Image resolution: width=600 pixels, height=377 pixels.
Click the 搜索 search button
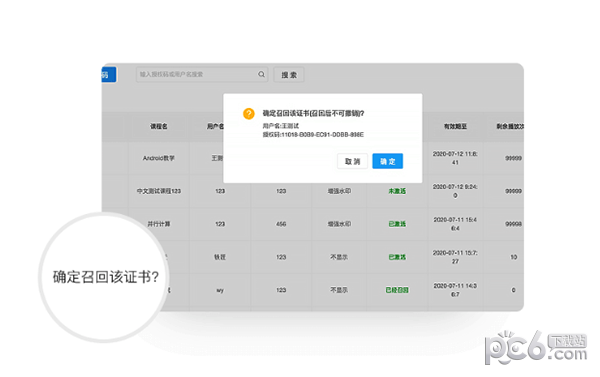click(x=289, y=75)
